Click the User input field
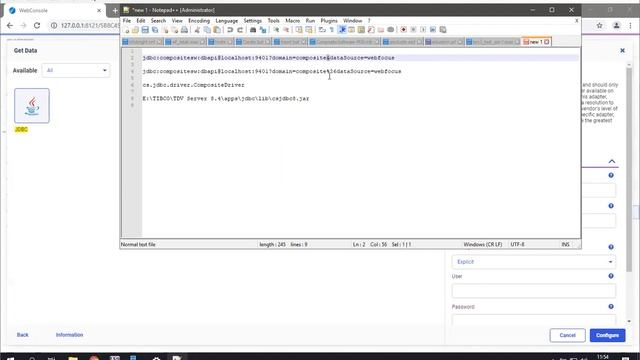The image size is (640, 360). (533, 291)
